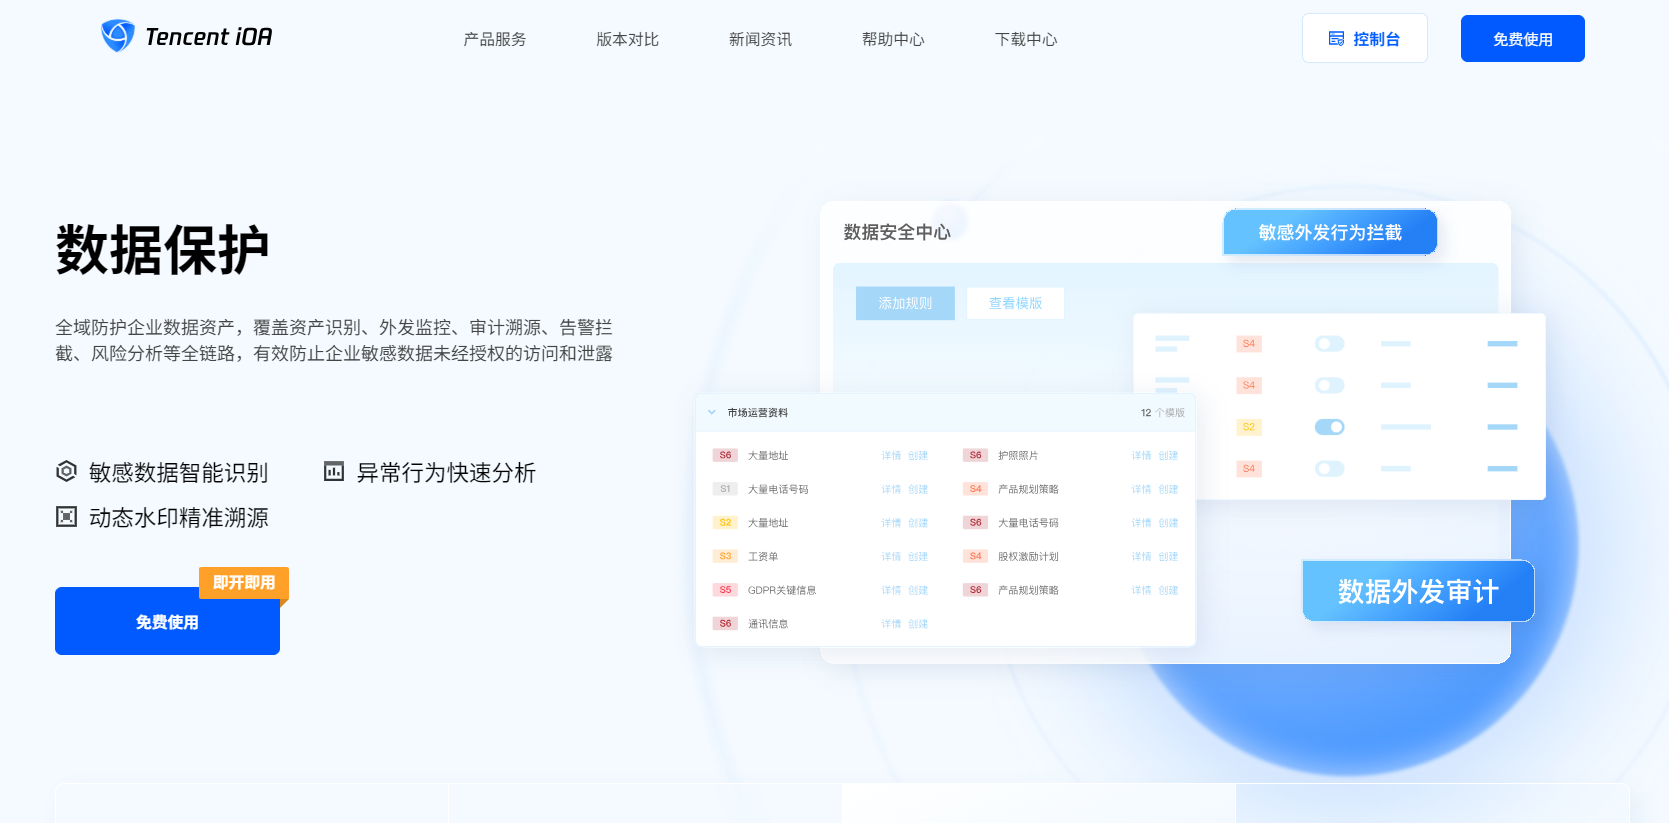
Task: Click the 12 个模版 count text
Action: coord(1162,413)
